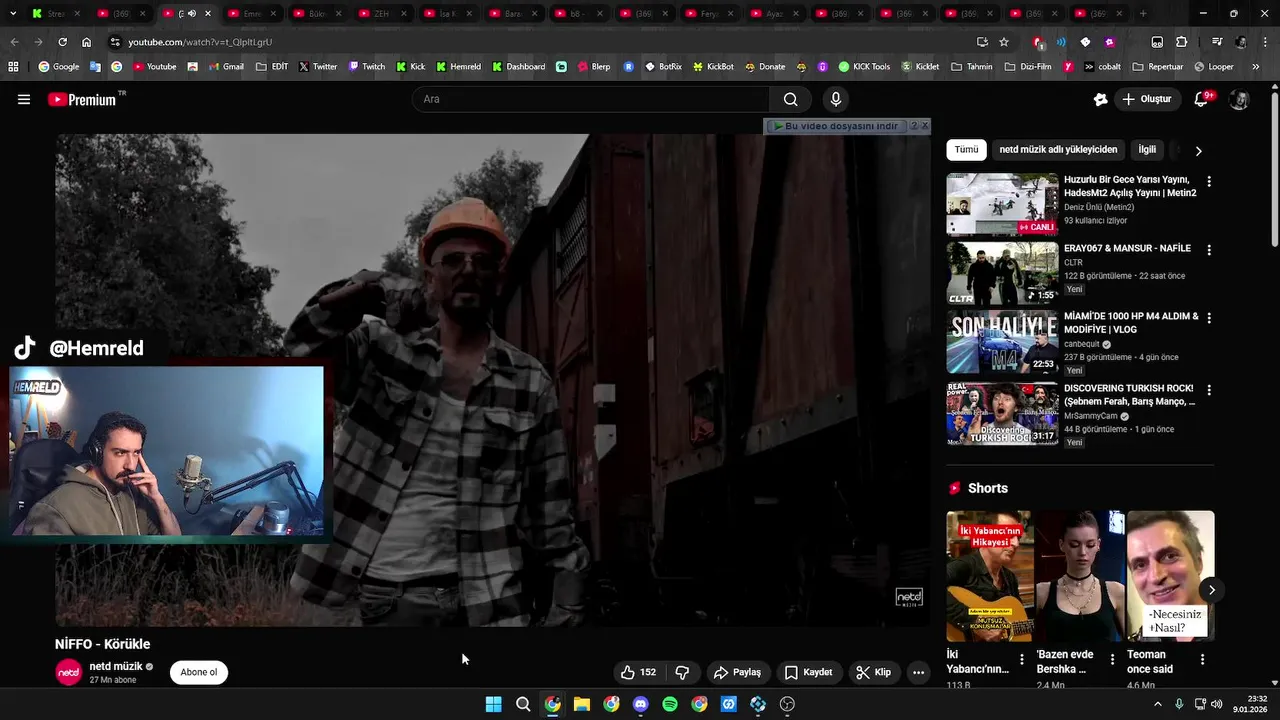Open the KICK Tools bookmark
The height and width of the screenshot is (720, 1280).
[x=864, y=67]
